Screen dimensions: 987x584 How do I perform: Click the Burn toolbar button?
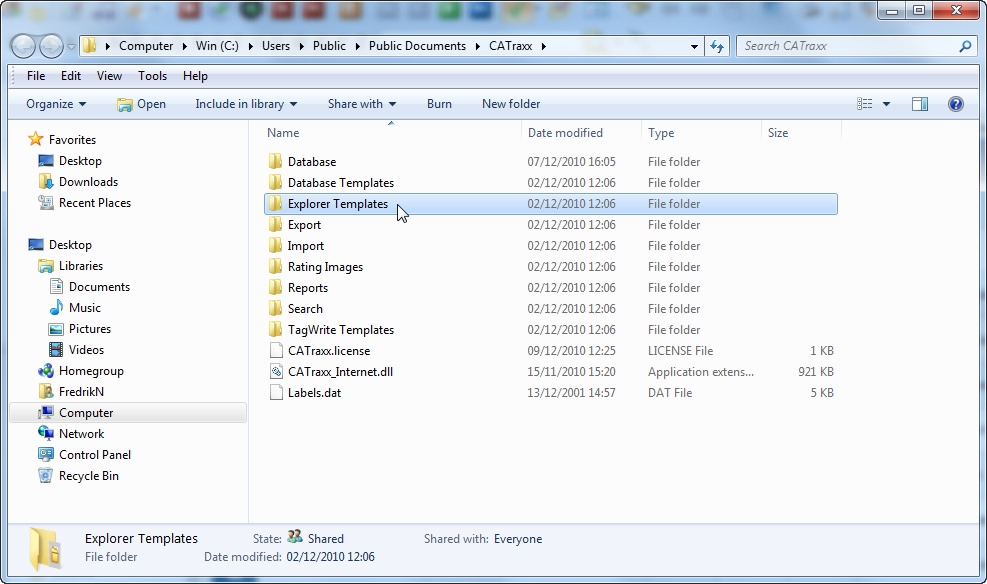(x=439, y=104)
